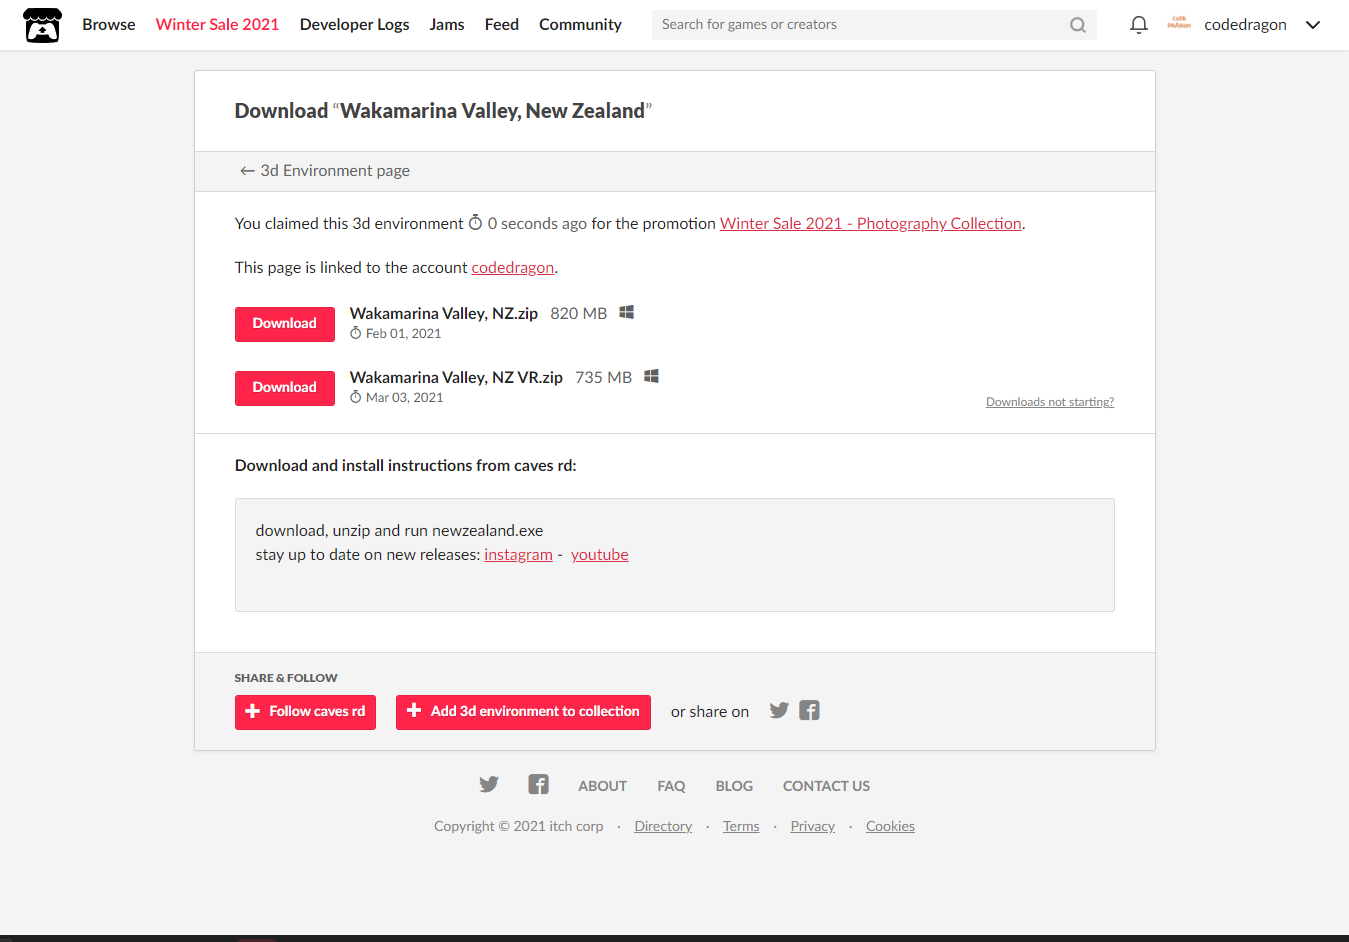
Task: Share on Twitter in Share & Follow
Action: pos(779,710)
